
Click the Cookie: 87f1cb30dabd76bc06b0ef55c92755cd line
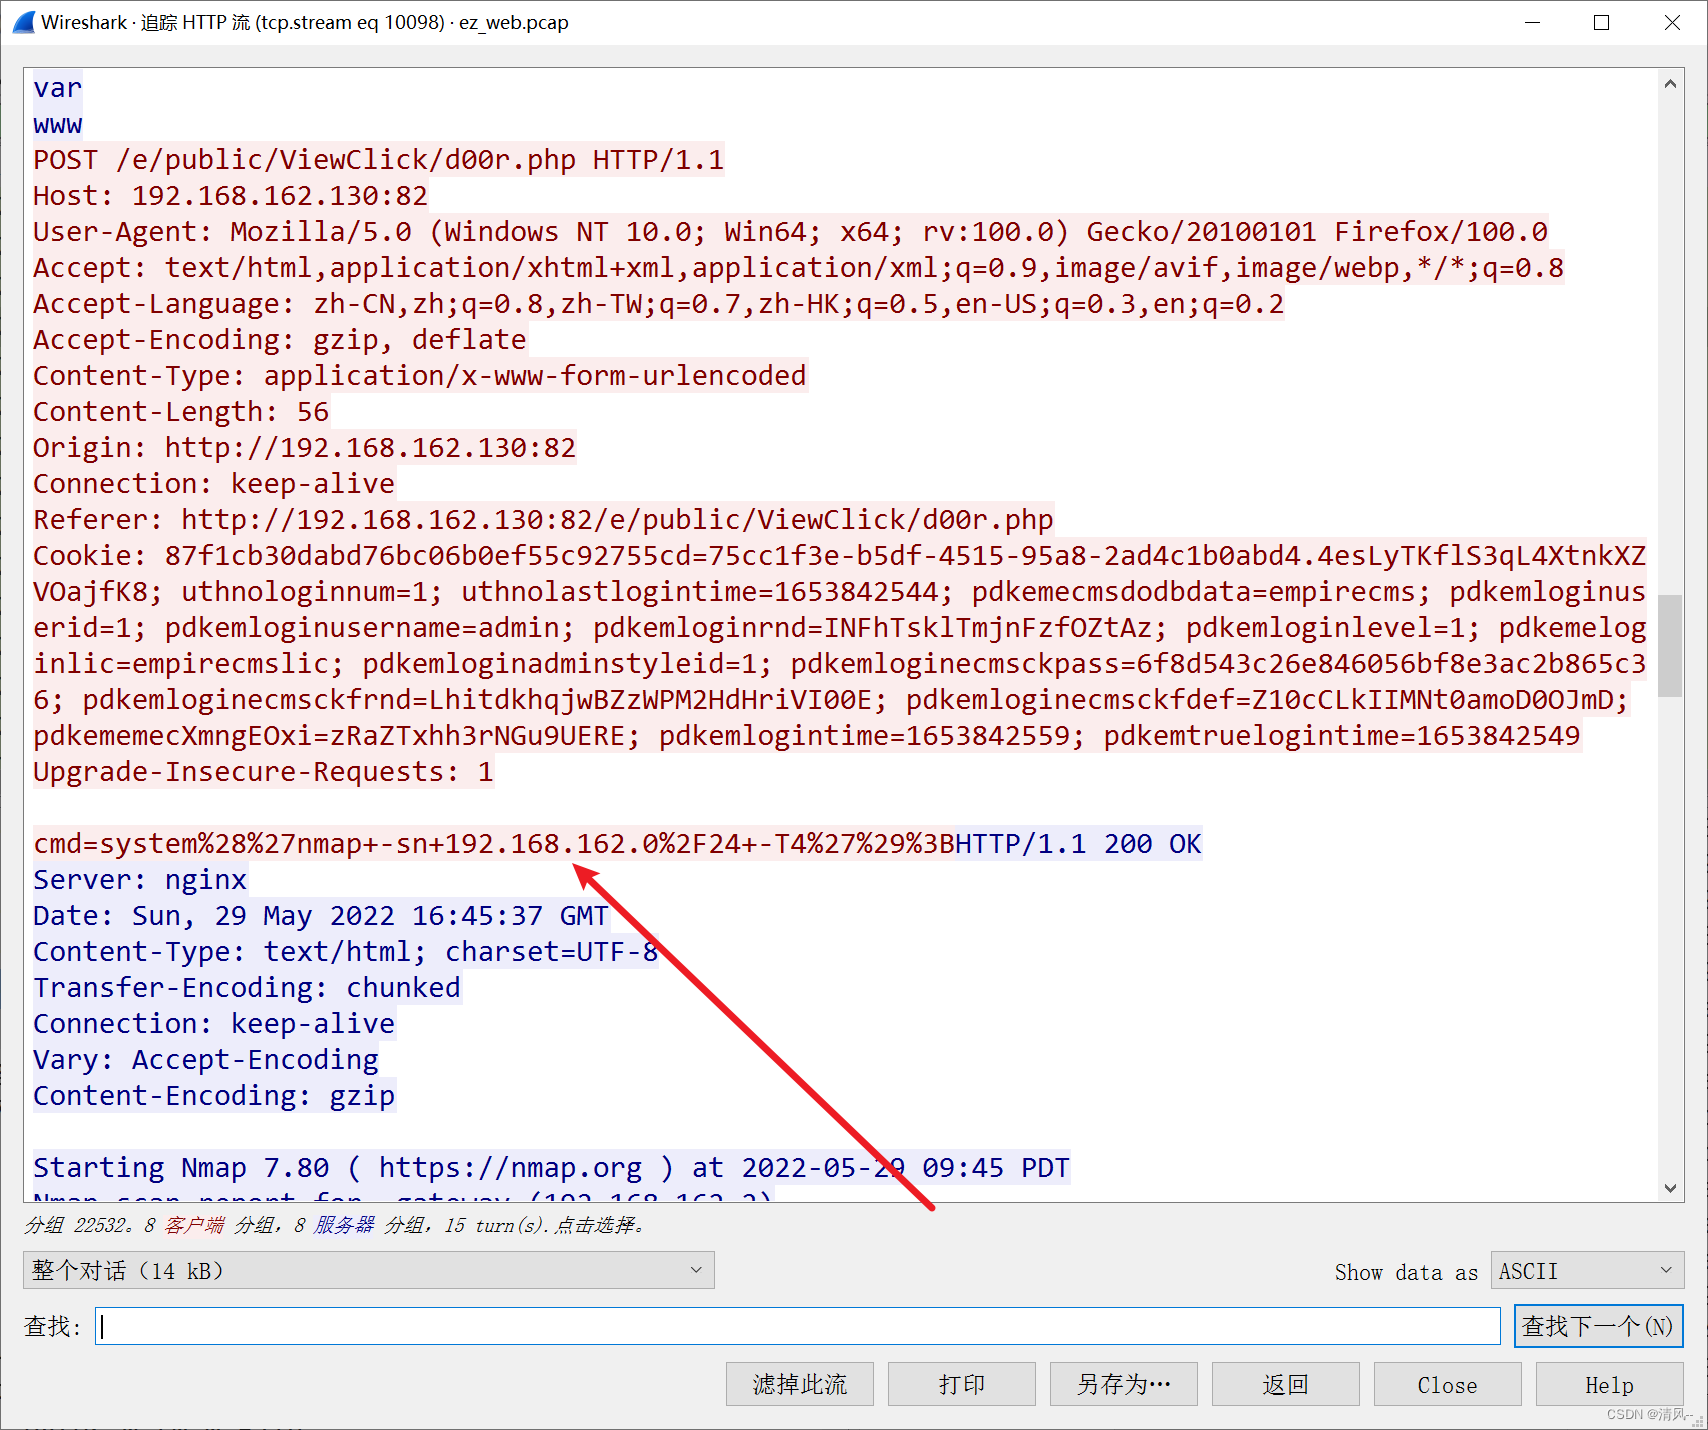(x=839, y=556)
